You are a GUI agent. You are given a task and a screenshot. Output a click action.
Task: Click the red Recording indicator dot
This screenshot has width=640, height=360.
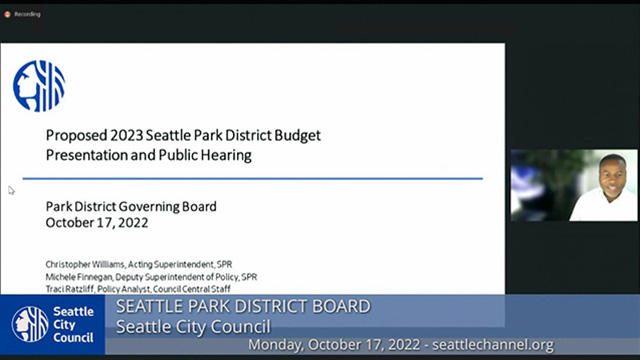[x=7, y=14]
